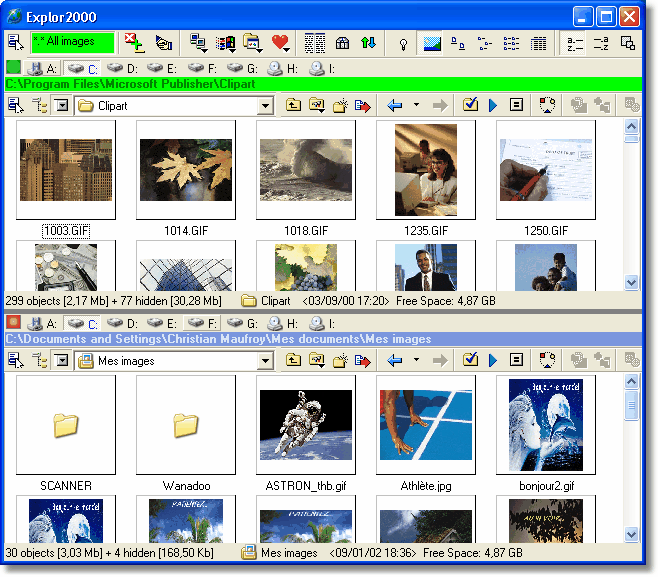Image resolution: width=658 pixels, height=577 pixels.
Task: Click the light bulb icon in main toolbar
Action: [403, 44]
